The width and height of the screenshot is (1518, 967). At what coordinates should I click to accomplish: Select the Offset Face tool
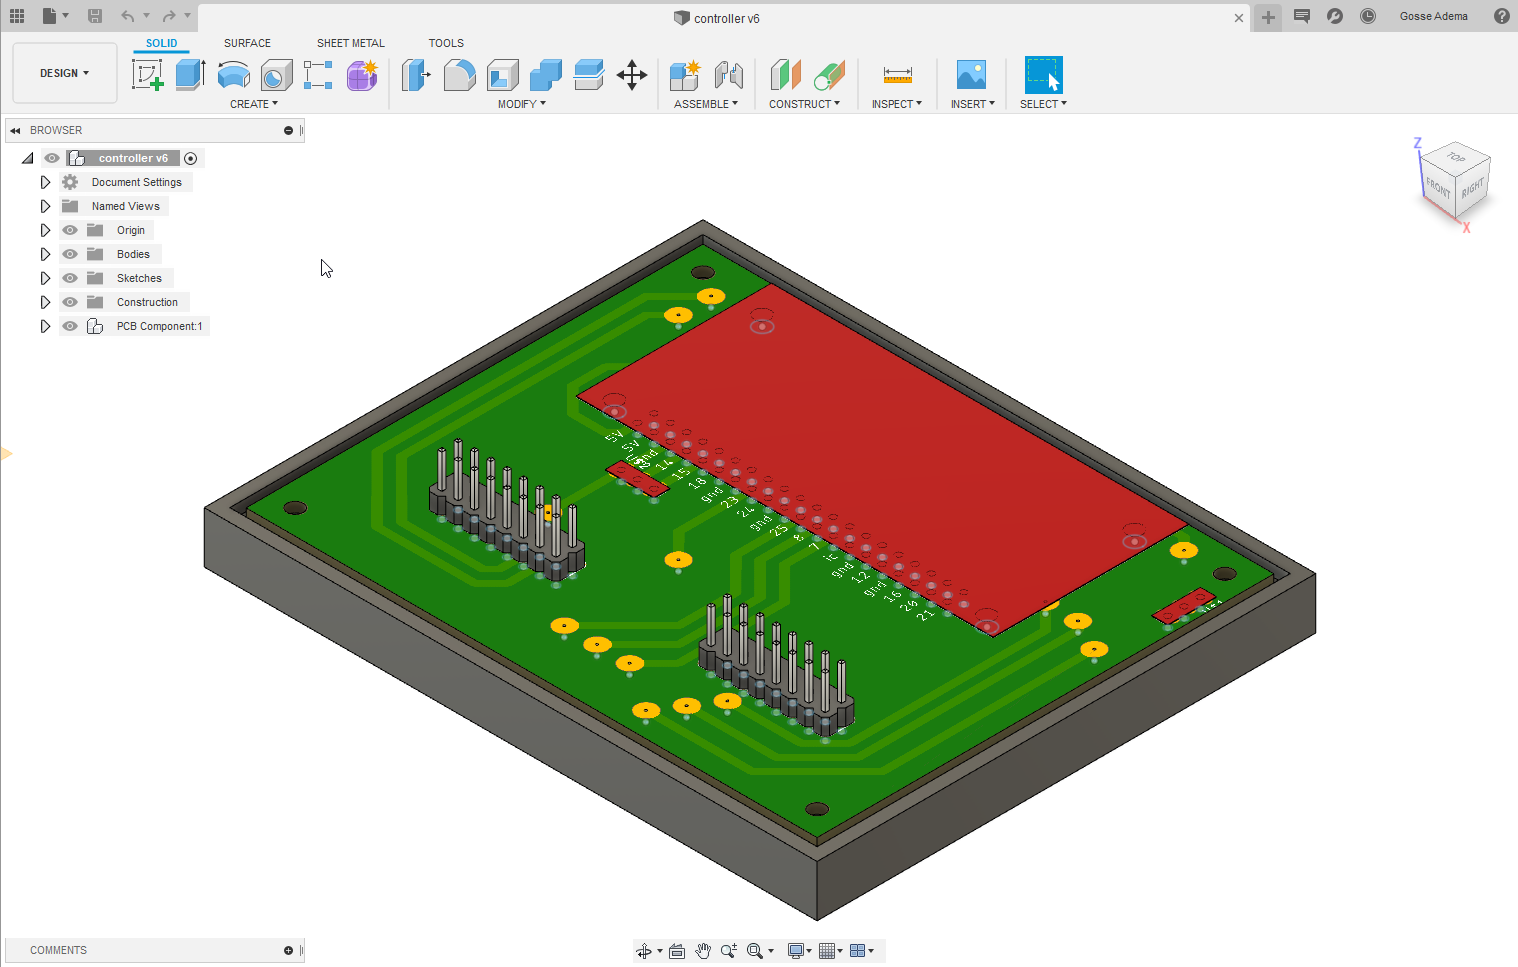tap(588, 75)
